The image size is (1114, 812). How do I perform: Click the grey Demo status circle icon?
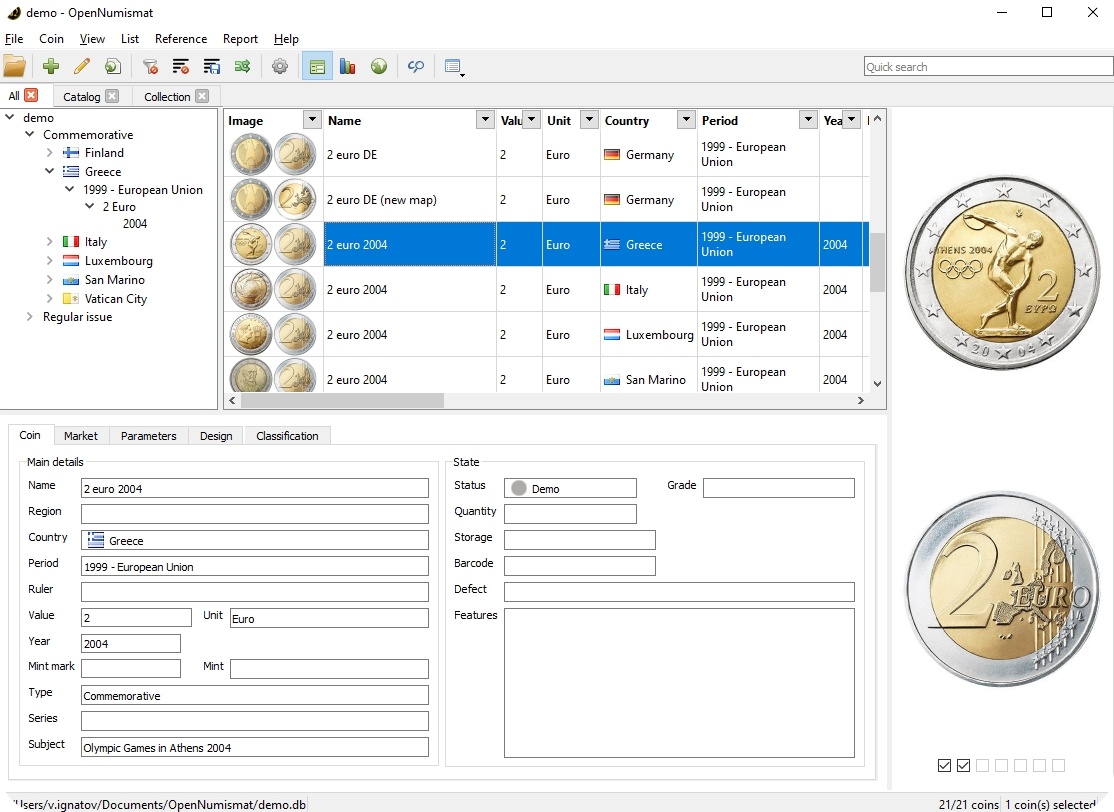point(519,488)
